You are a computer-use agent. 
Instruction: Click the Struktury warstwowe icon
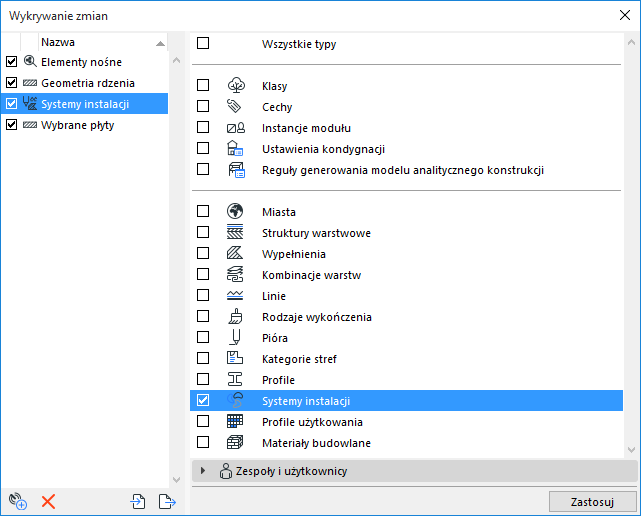(235, 232)
